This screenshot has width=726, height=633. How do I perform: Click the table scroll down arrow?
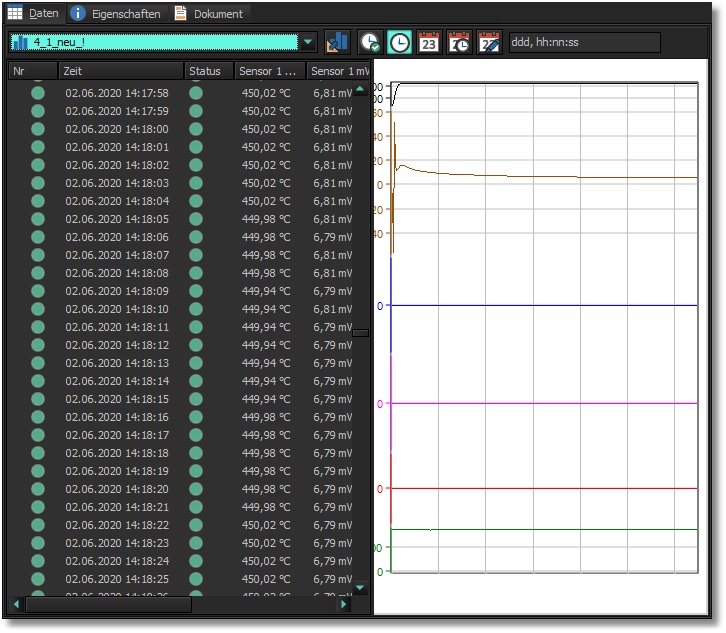pos(360,588)
